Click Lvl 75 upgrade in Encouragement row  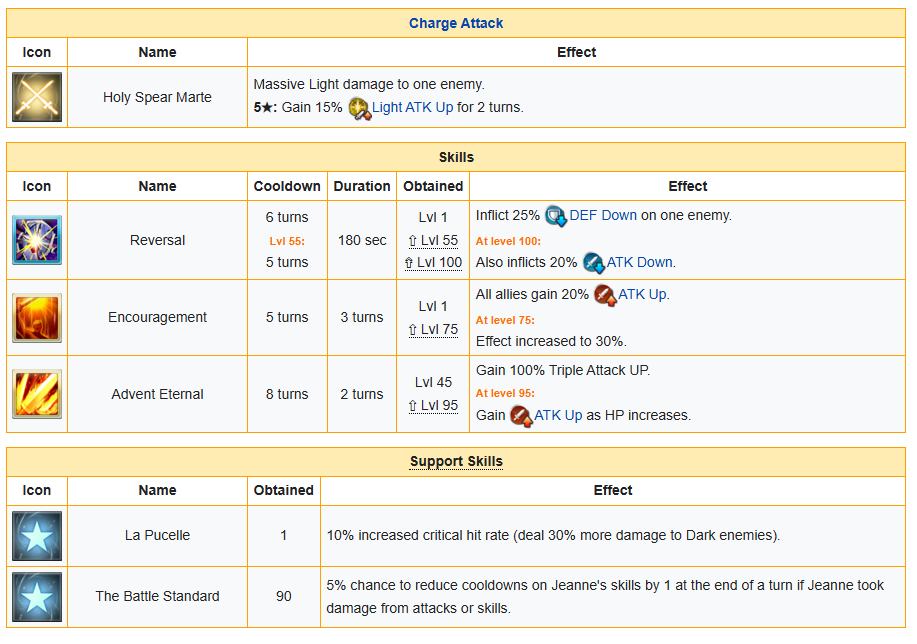point(433,329)
